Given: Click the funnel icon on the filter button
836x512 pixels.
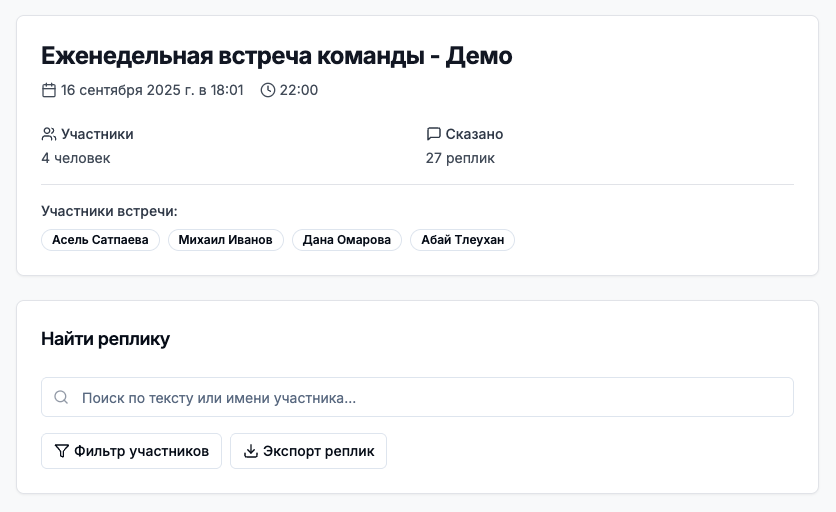Looking at the screenshot, I should [x=62, y=451].
